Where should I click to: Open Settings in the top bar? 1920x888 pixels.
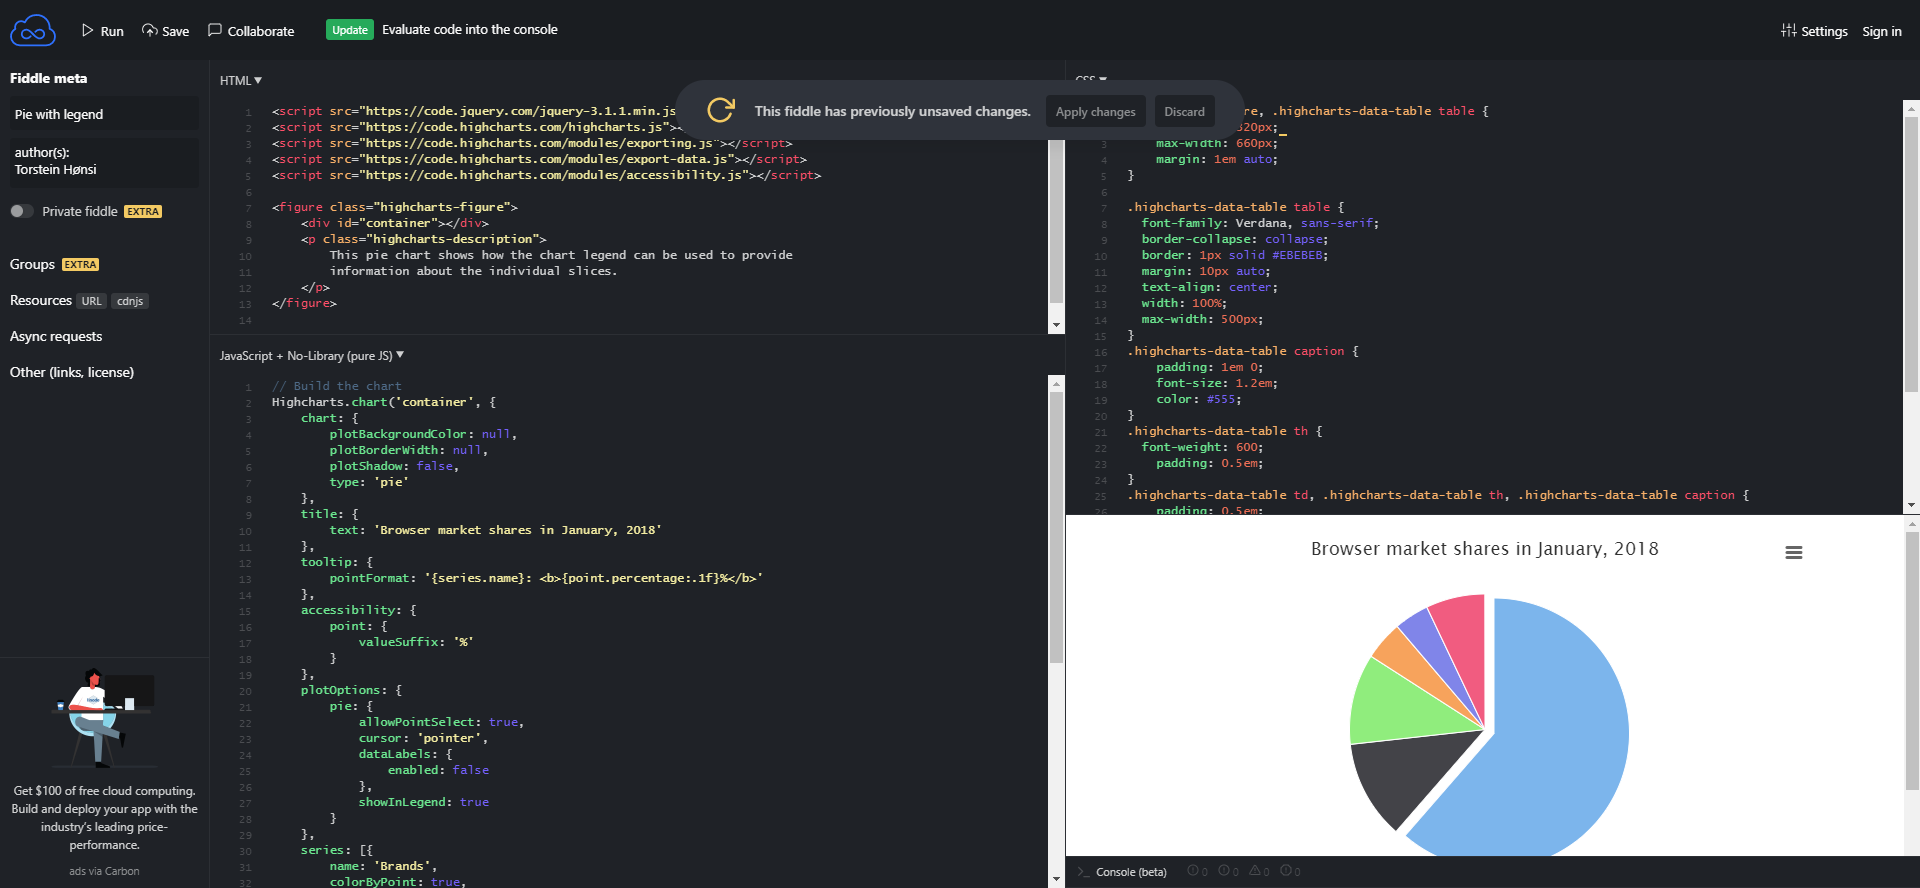pyautogui.click(x=1814, y=31)
